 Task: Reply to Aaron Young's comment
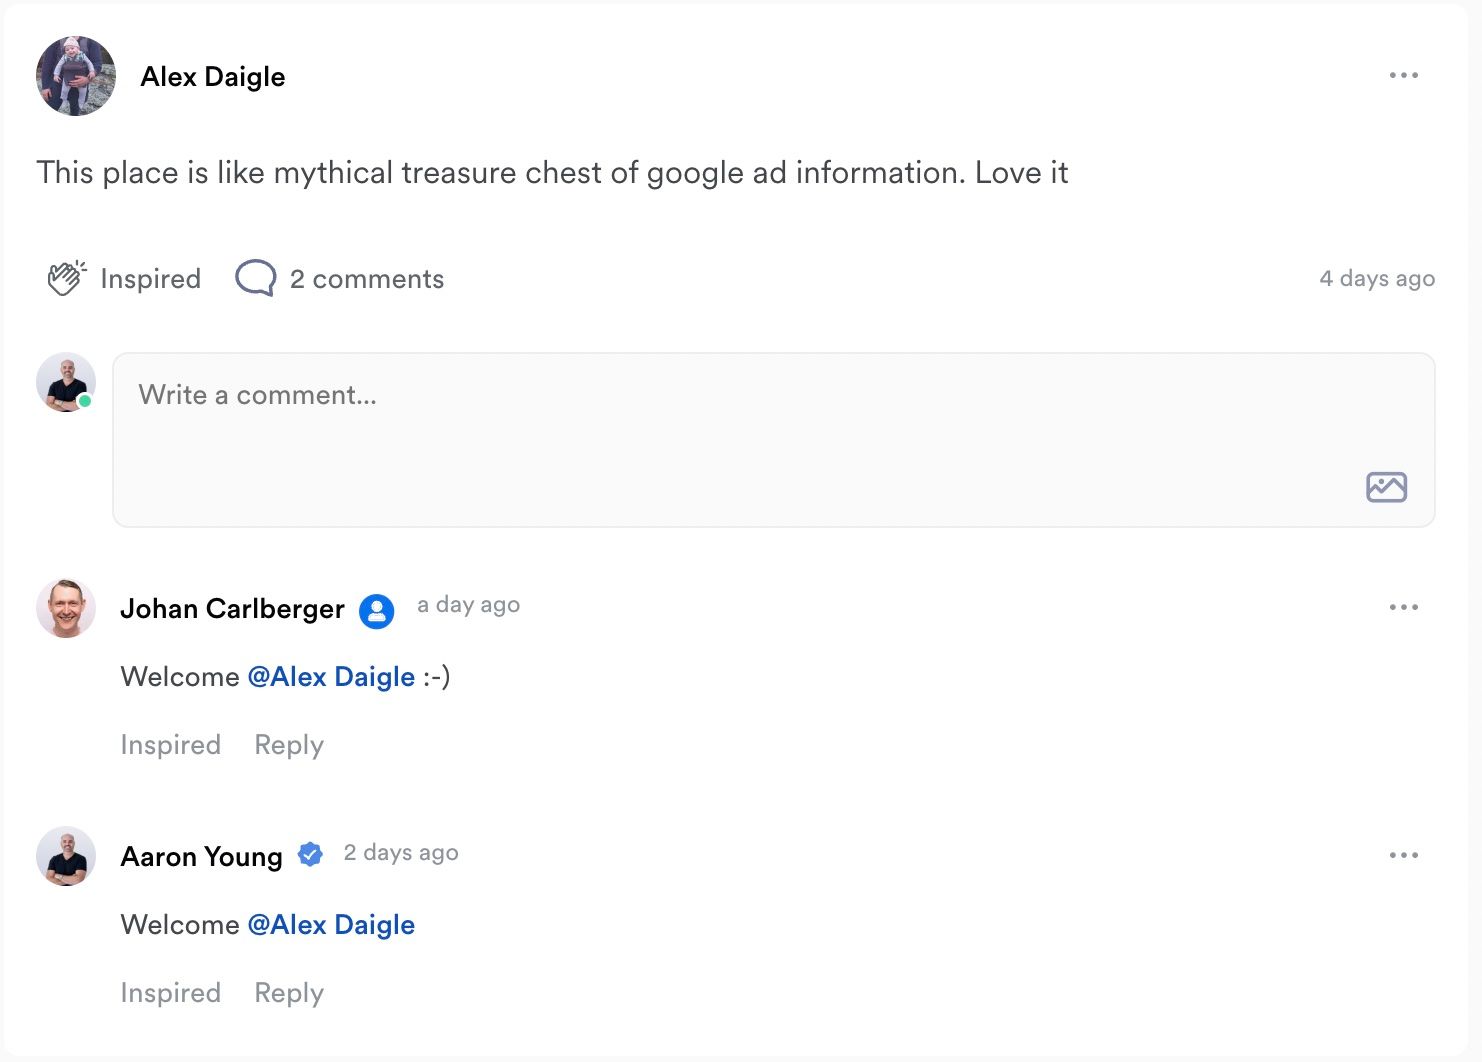289,993
